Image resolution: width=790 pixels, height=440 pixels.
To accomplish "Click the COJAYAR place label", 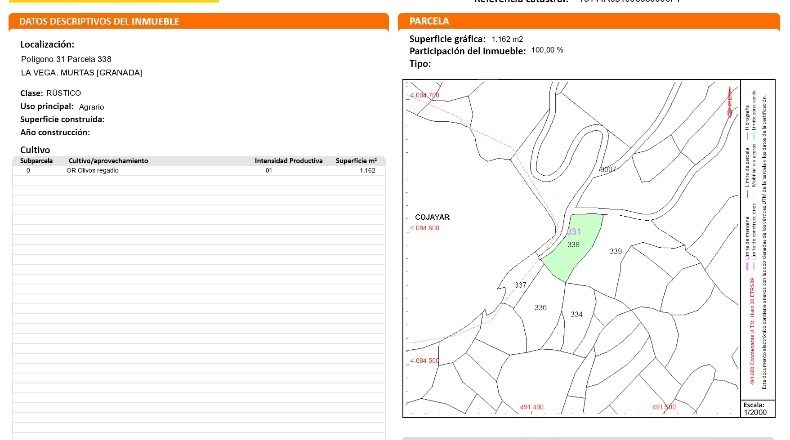I will (x=432, y=217).
